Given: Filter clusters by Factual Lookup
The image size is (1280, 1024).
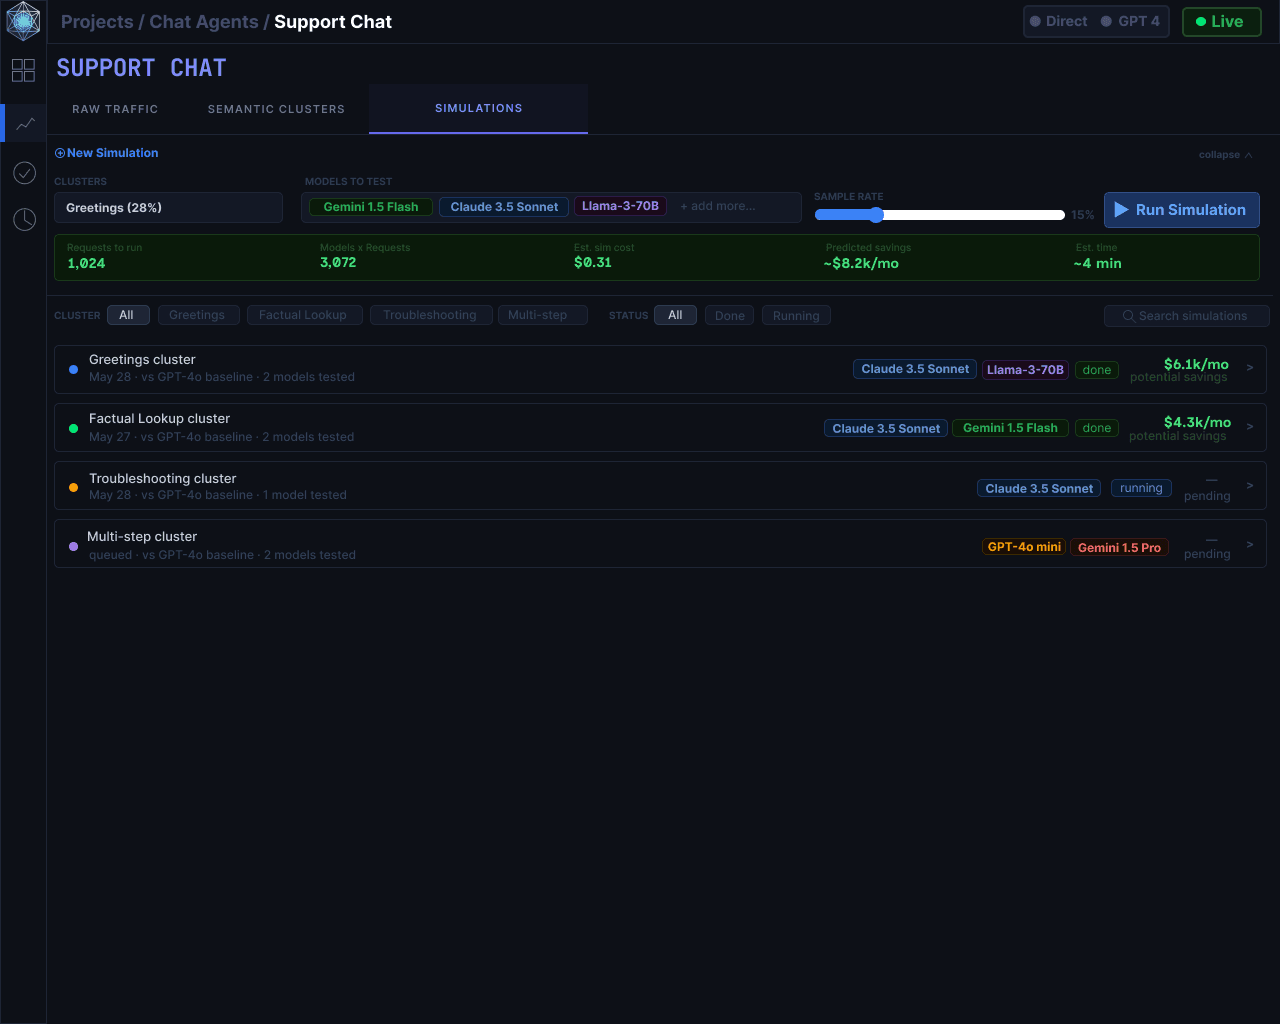Looking at the screenshot, I should coord(304,315).
